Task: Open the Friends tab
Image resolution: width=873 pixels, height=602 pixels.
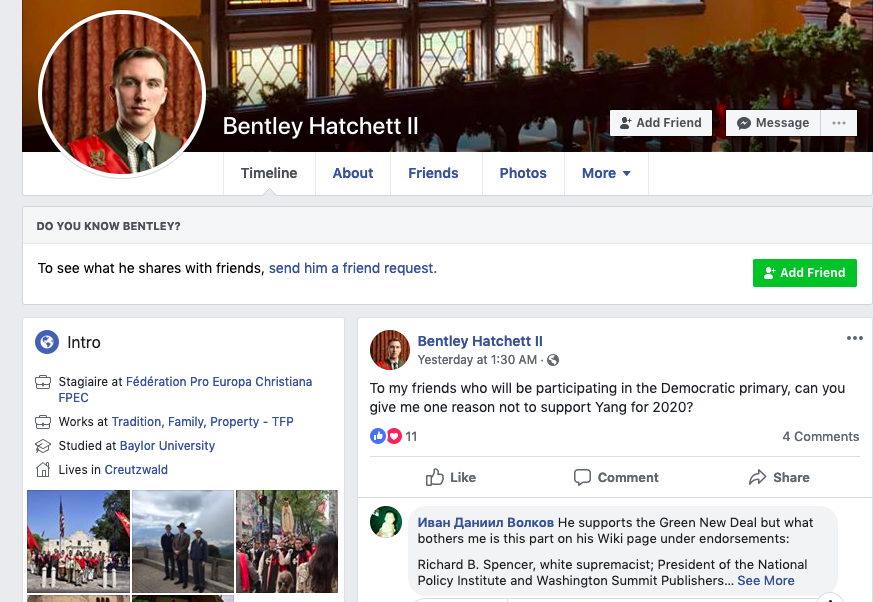Action: [x=433, y=173]
